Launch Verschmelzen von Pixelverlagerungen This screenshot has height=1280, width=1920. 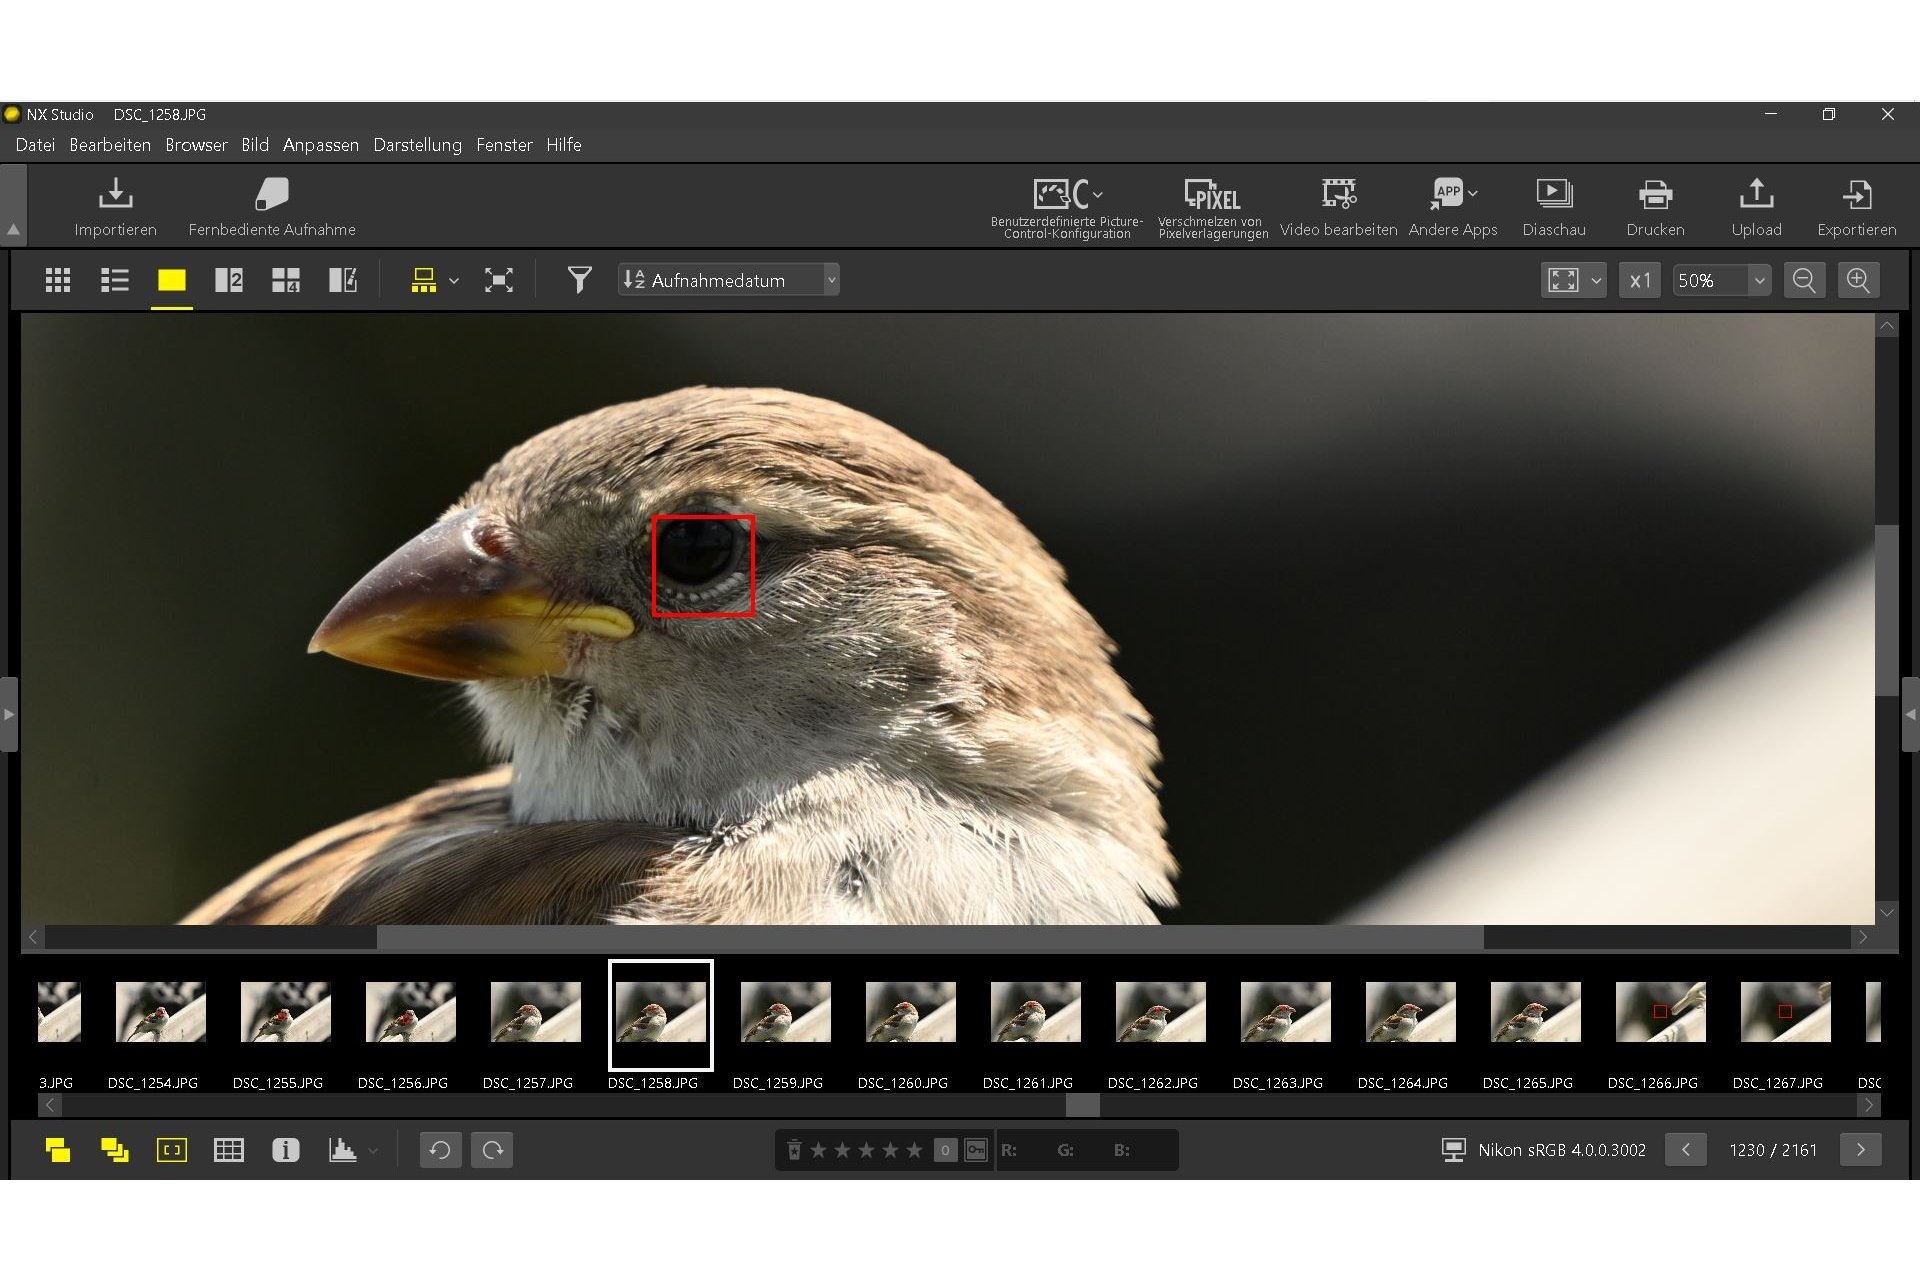(1213, 207)
